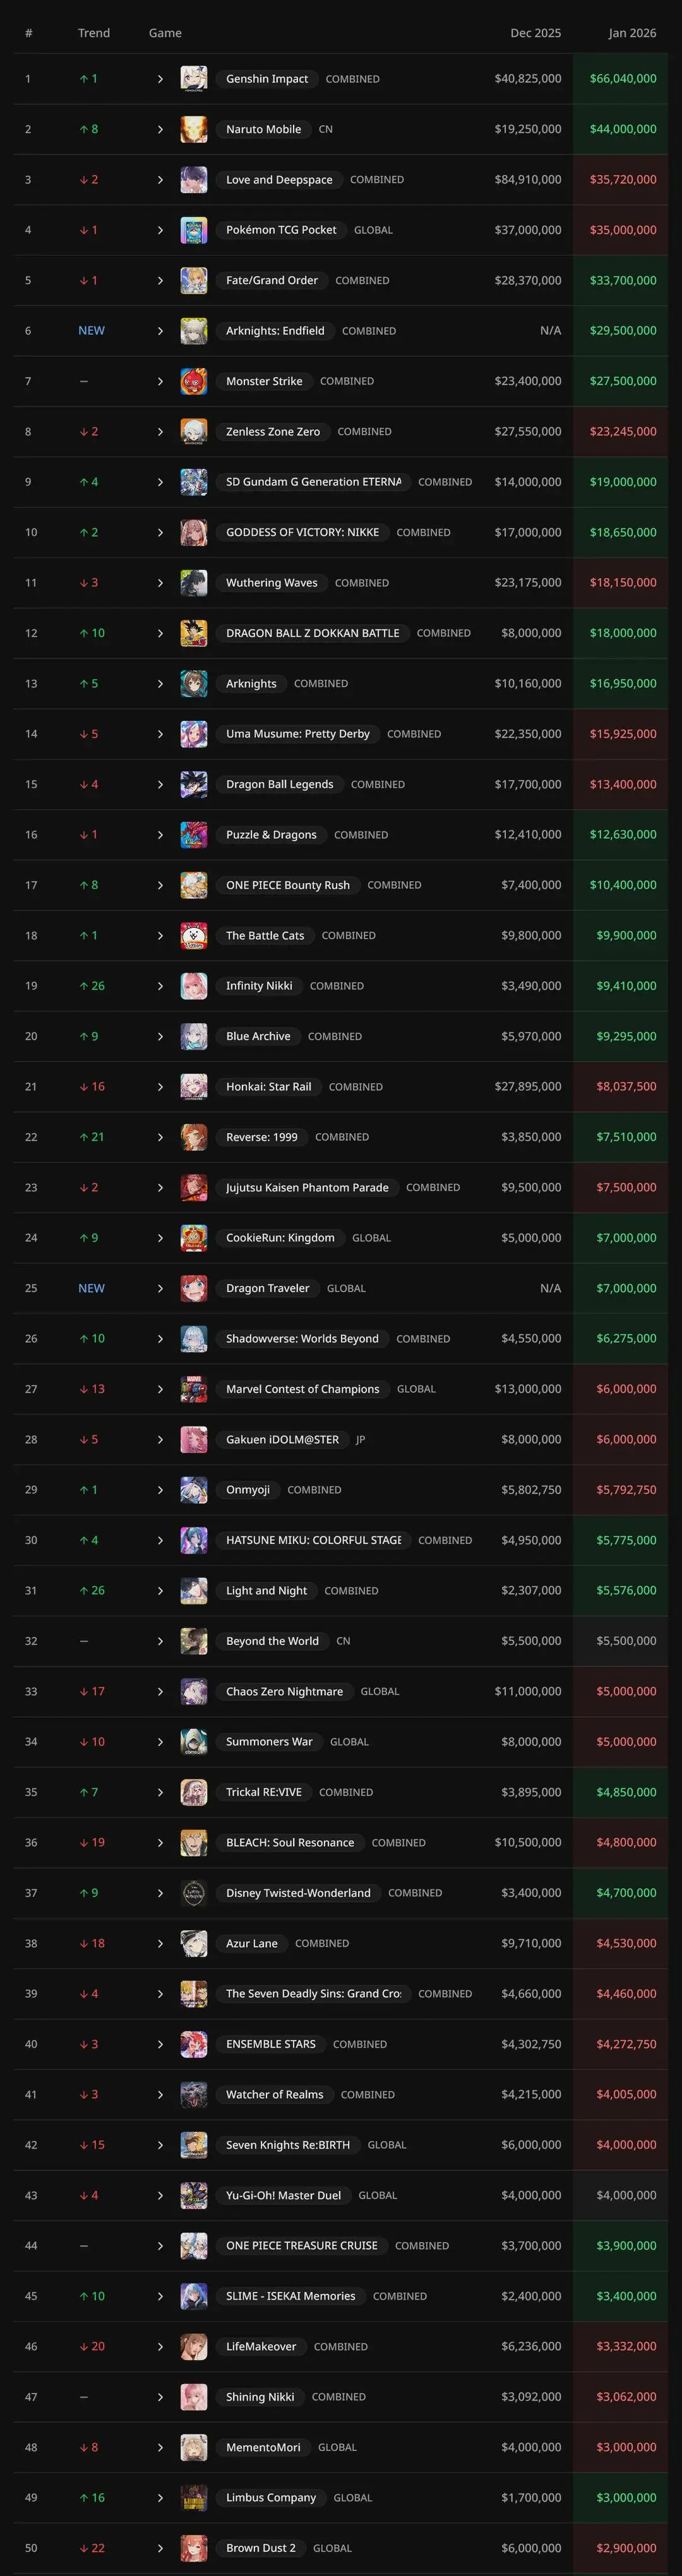Sort by the Jan 2026 column header
Screen dimensions: 682x2576
[632, 33]
